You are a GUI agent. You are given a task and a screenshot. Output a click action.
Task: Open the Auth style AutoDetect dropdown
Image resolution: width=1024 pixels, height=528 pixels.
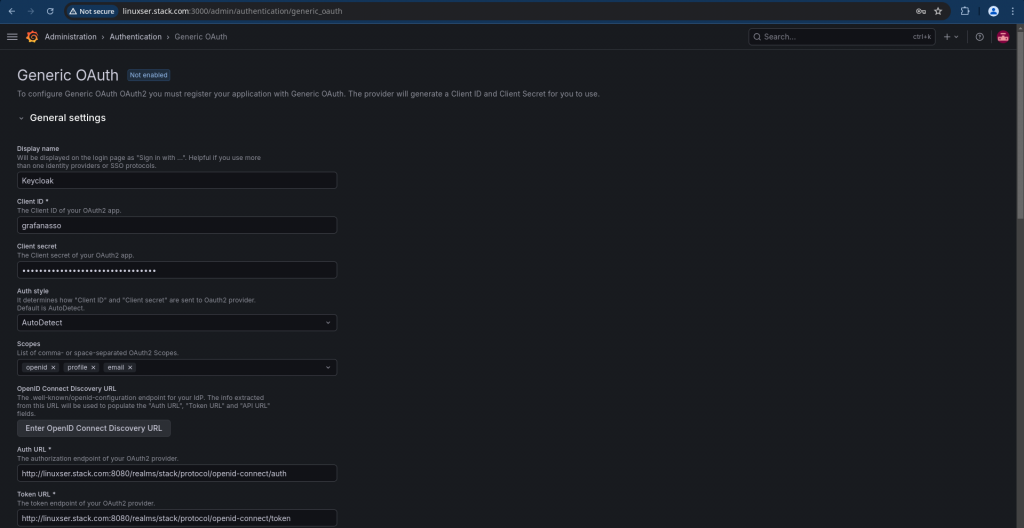[177, 323]
